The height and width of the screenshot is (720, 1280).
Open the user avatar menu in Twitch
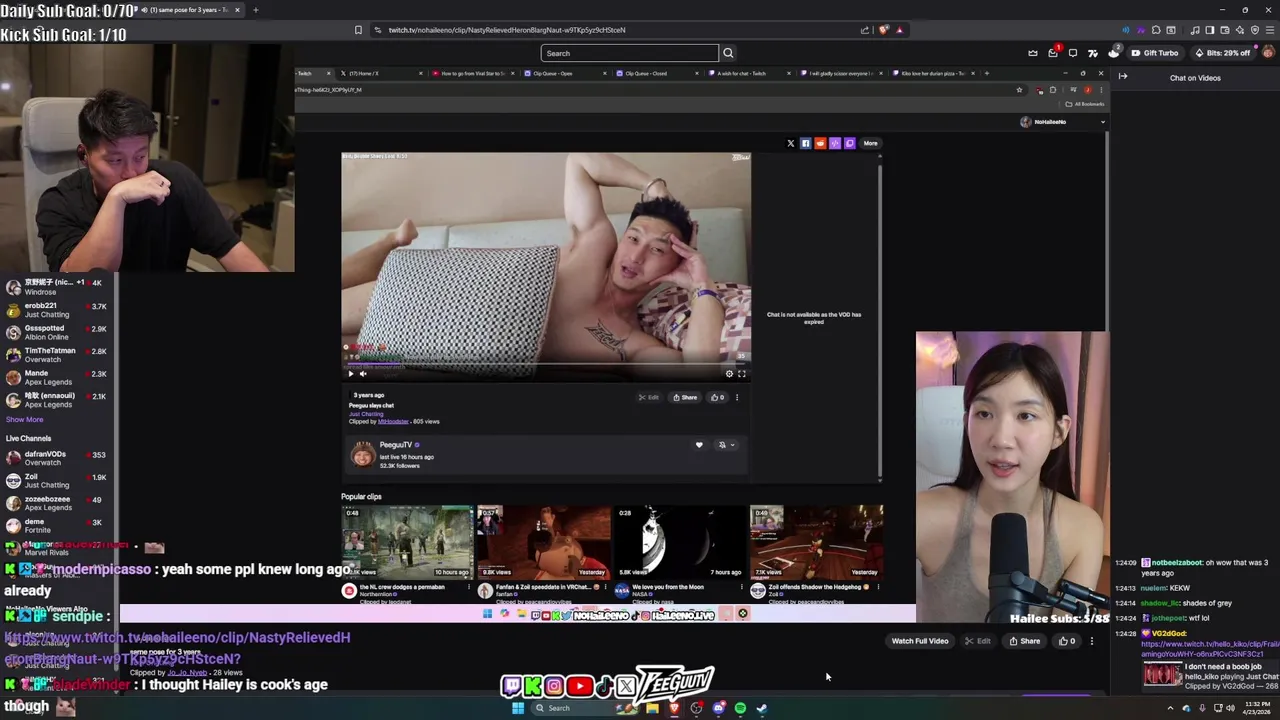(1268, 53)
